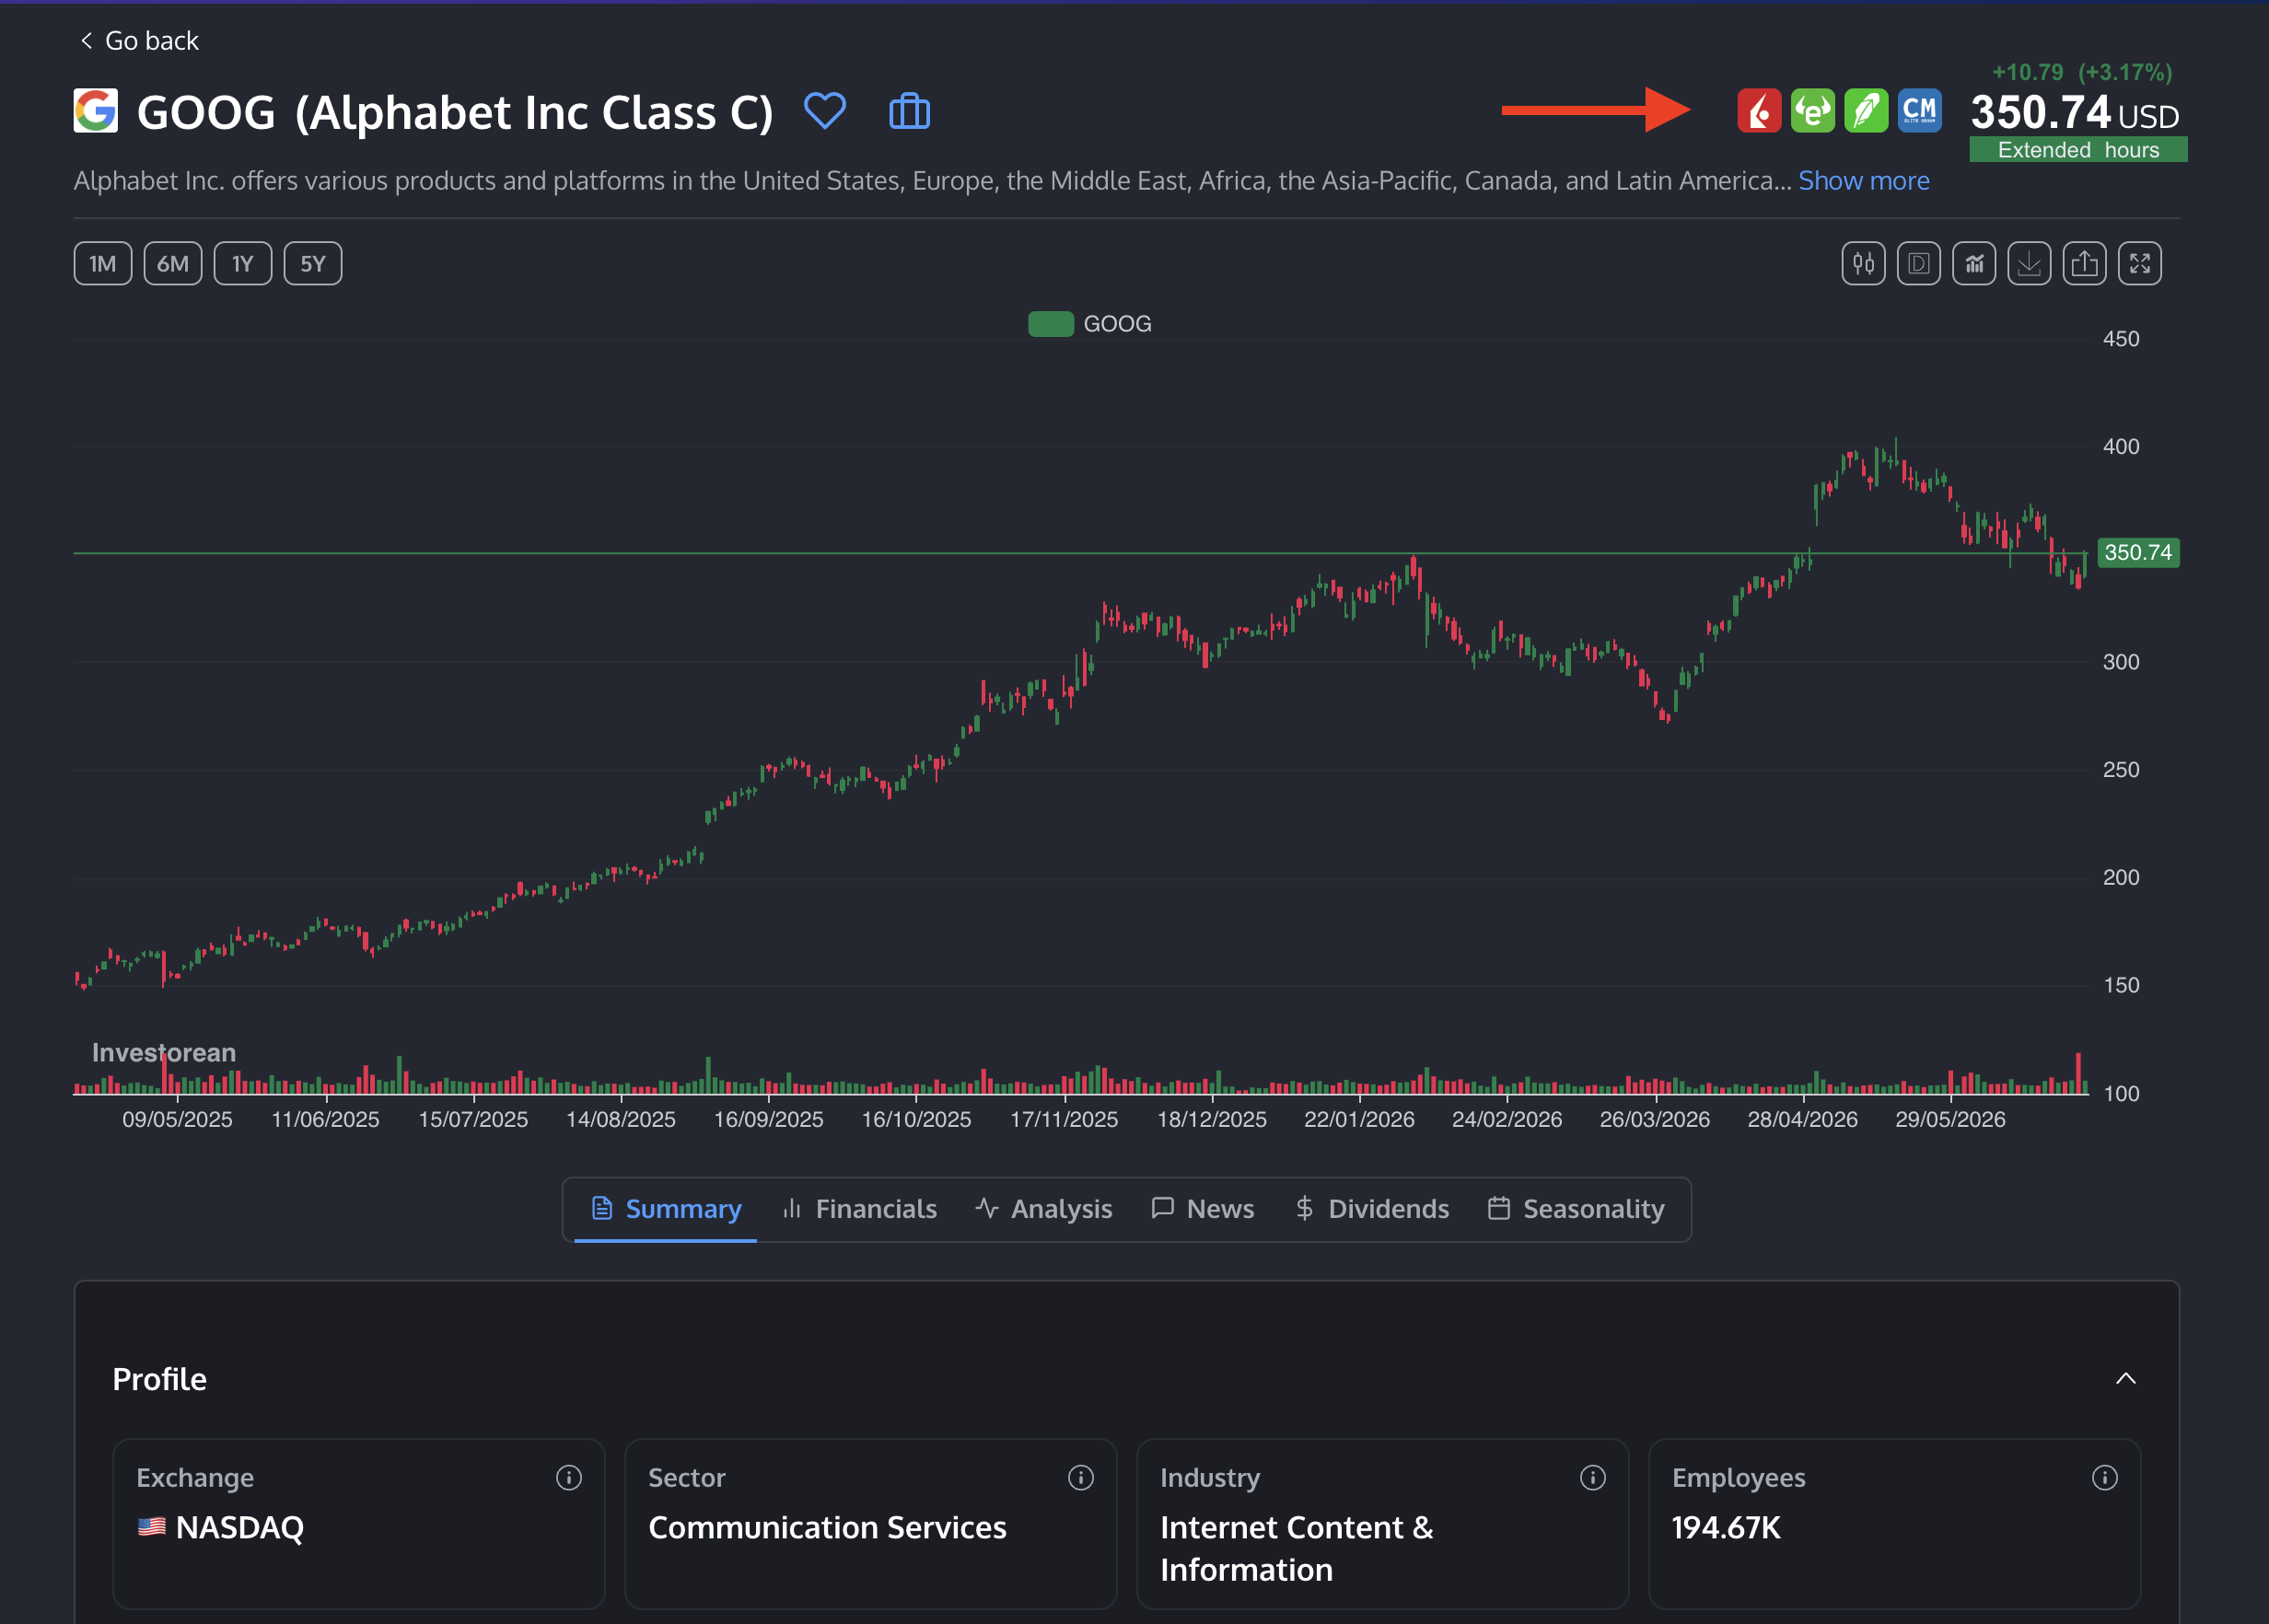The image size is (2269, 1624).
Task: Click the blue portfolio briefcase icon
Action: 909,111
